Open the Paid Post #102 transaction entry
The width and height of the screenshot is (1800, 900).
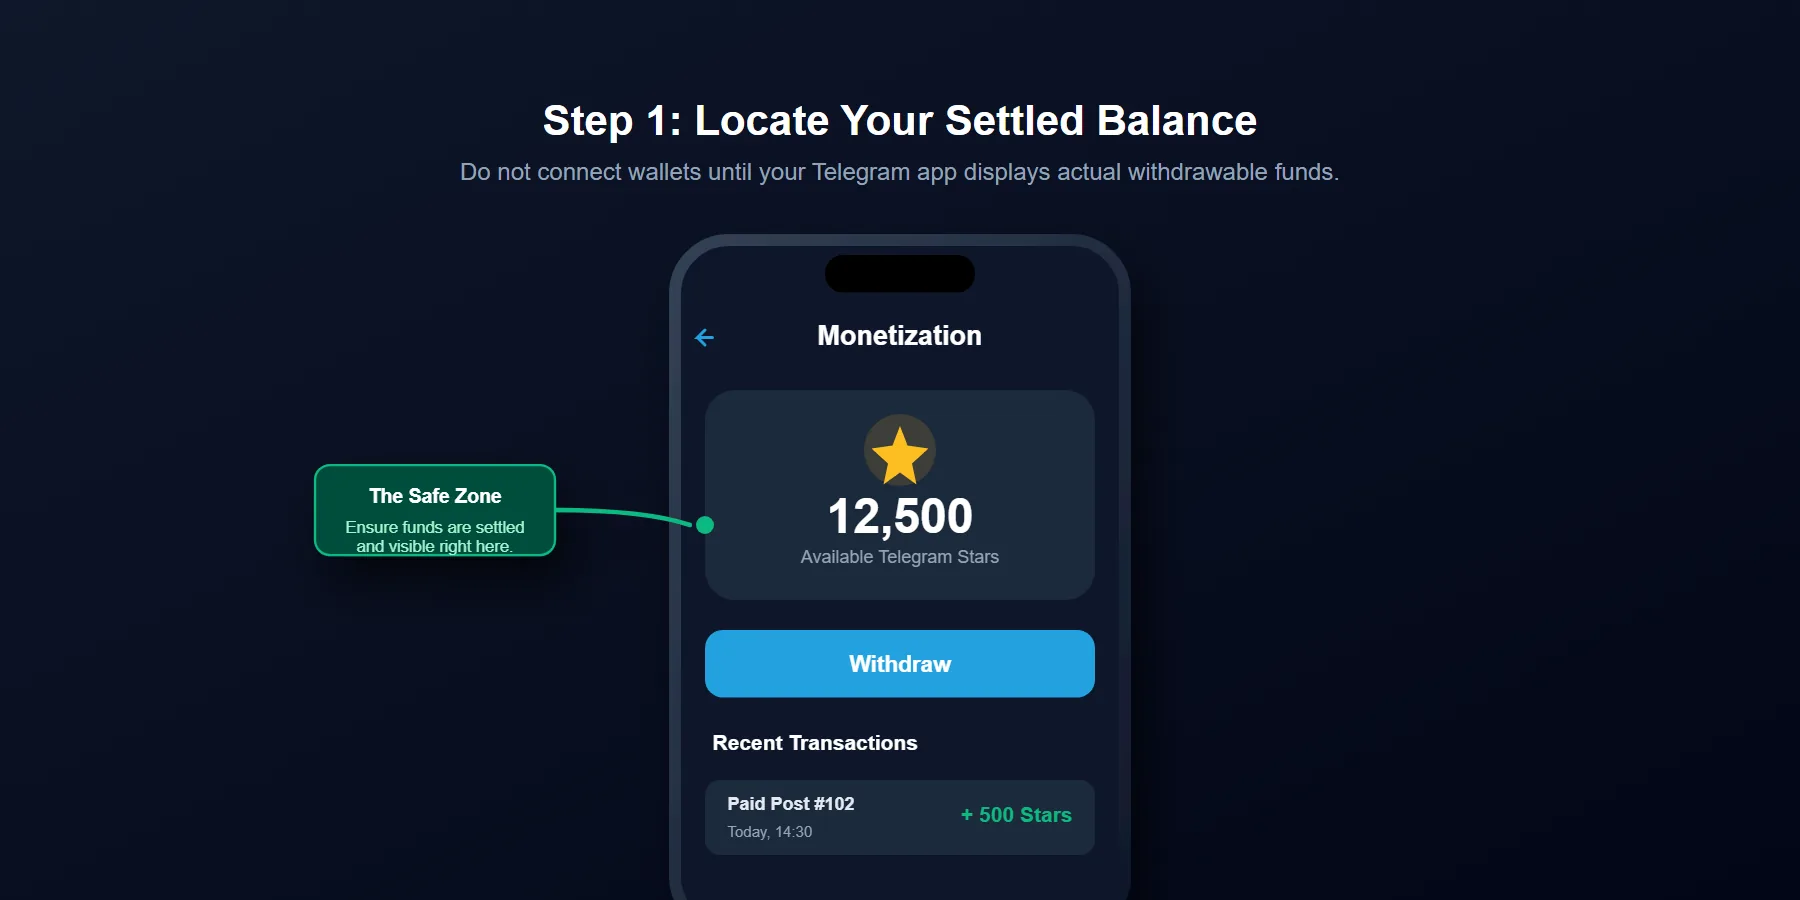point(791,803)
